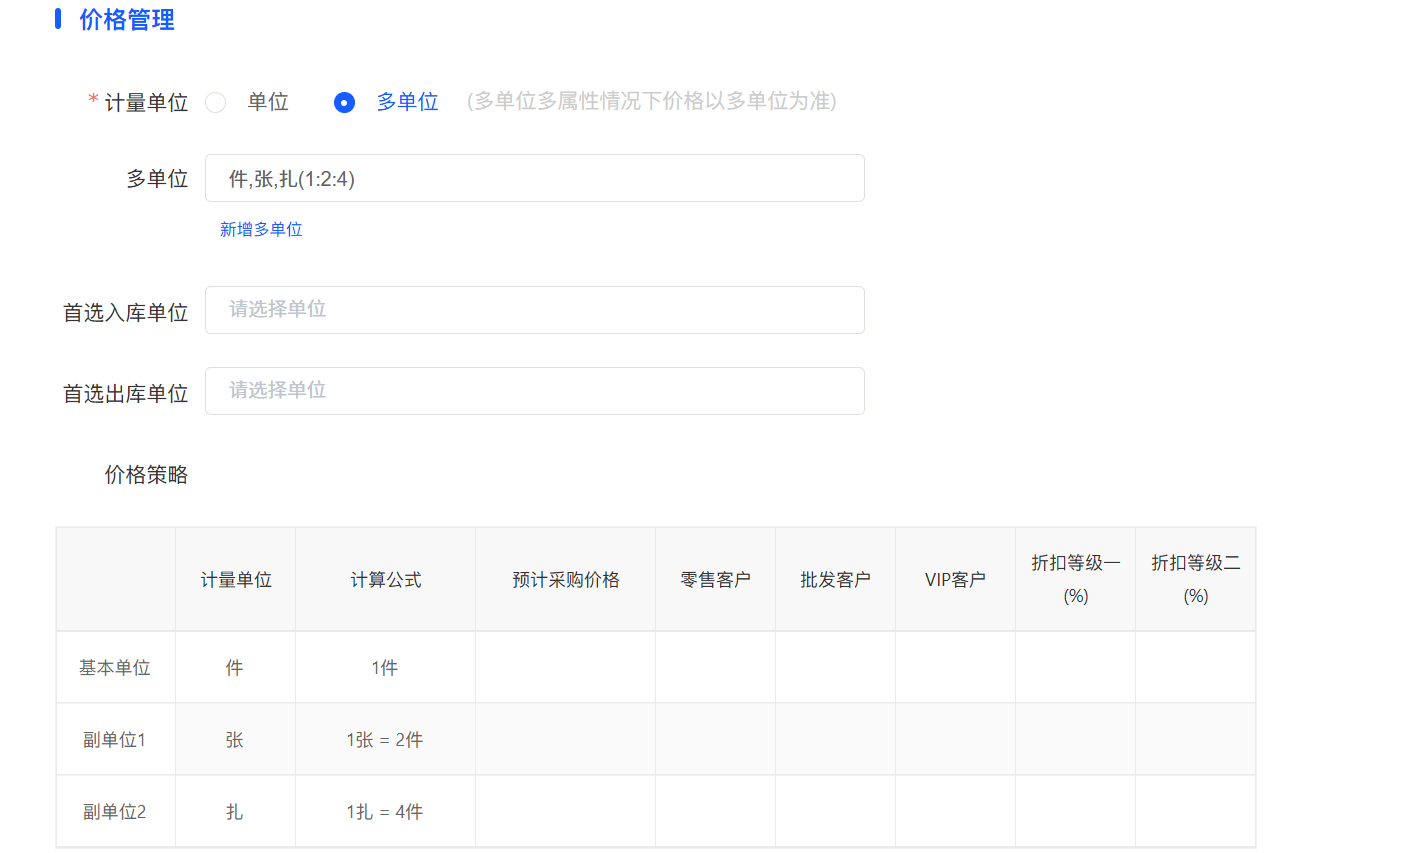Viewport: 1428px width, 853px height.
Task: Click VIP客户 cell for 副单位2 row
Action: coord(955,811)
